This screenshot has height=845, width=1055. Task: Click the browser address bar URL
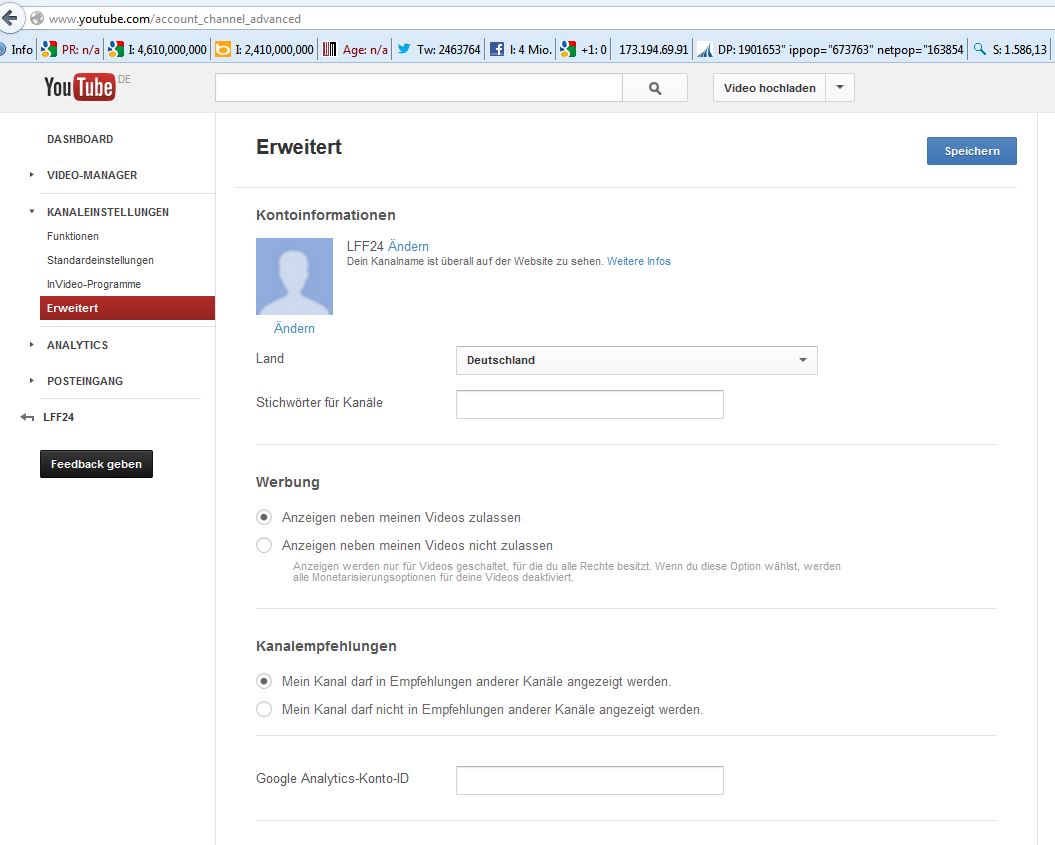pyautogui.click(x=175, y=19)
